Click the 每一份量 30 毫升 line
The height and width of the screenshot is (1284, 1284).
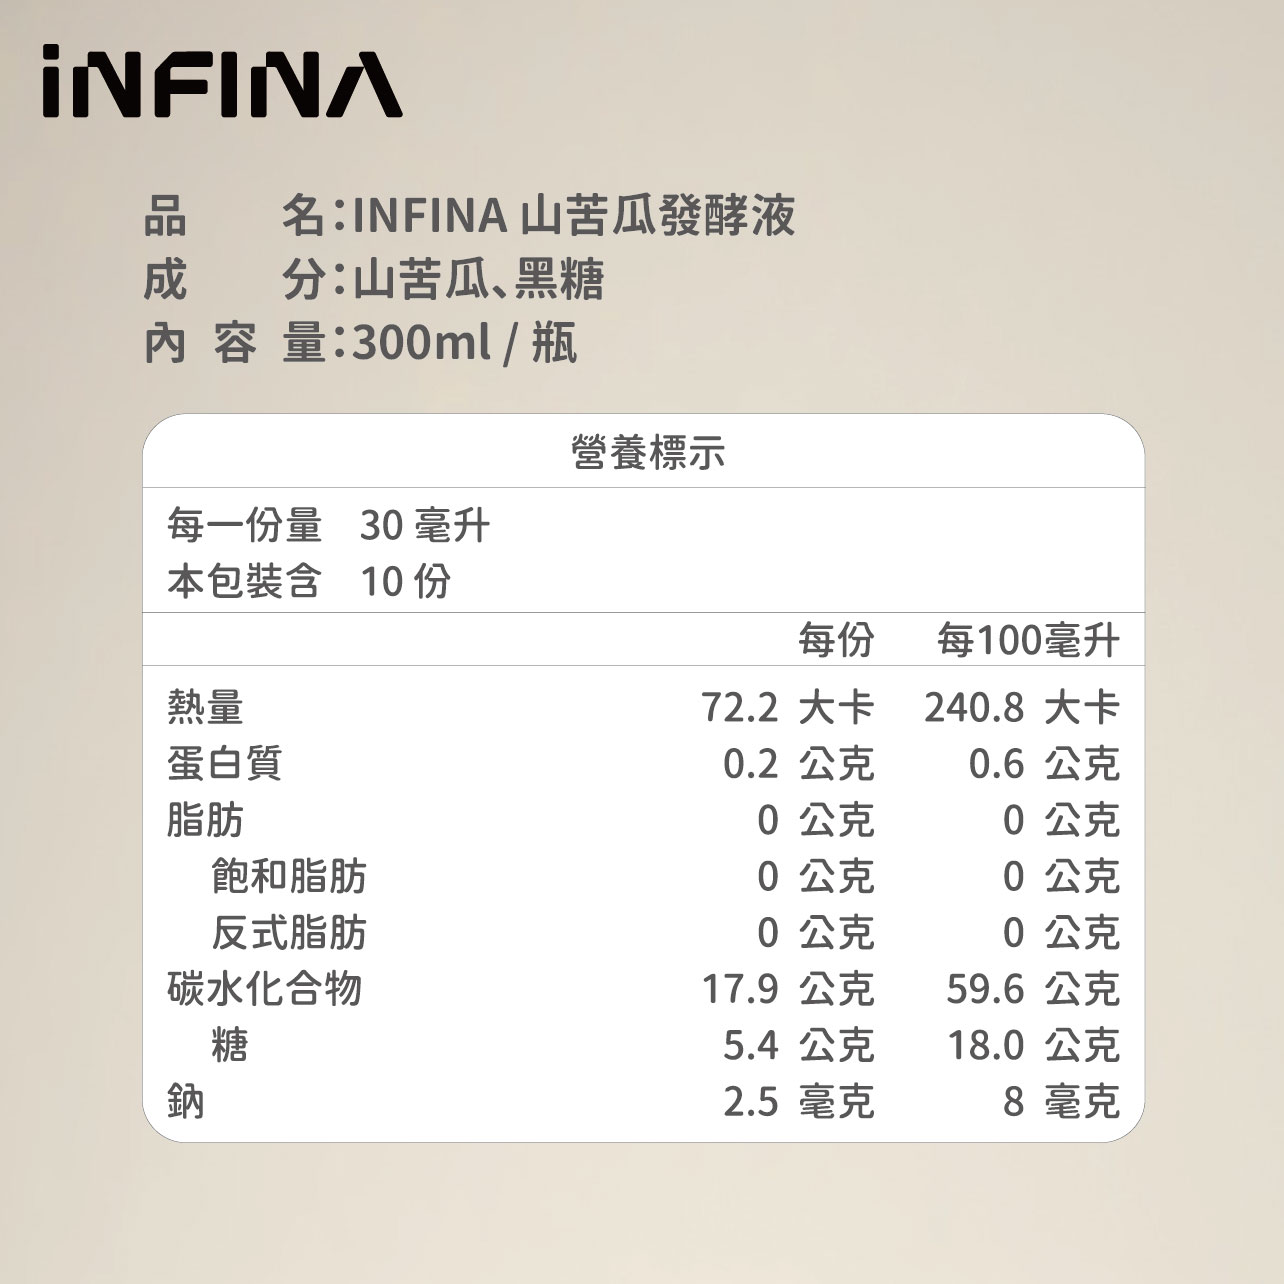point(328,525)
